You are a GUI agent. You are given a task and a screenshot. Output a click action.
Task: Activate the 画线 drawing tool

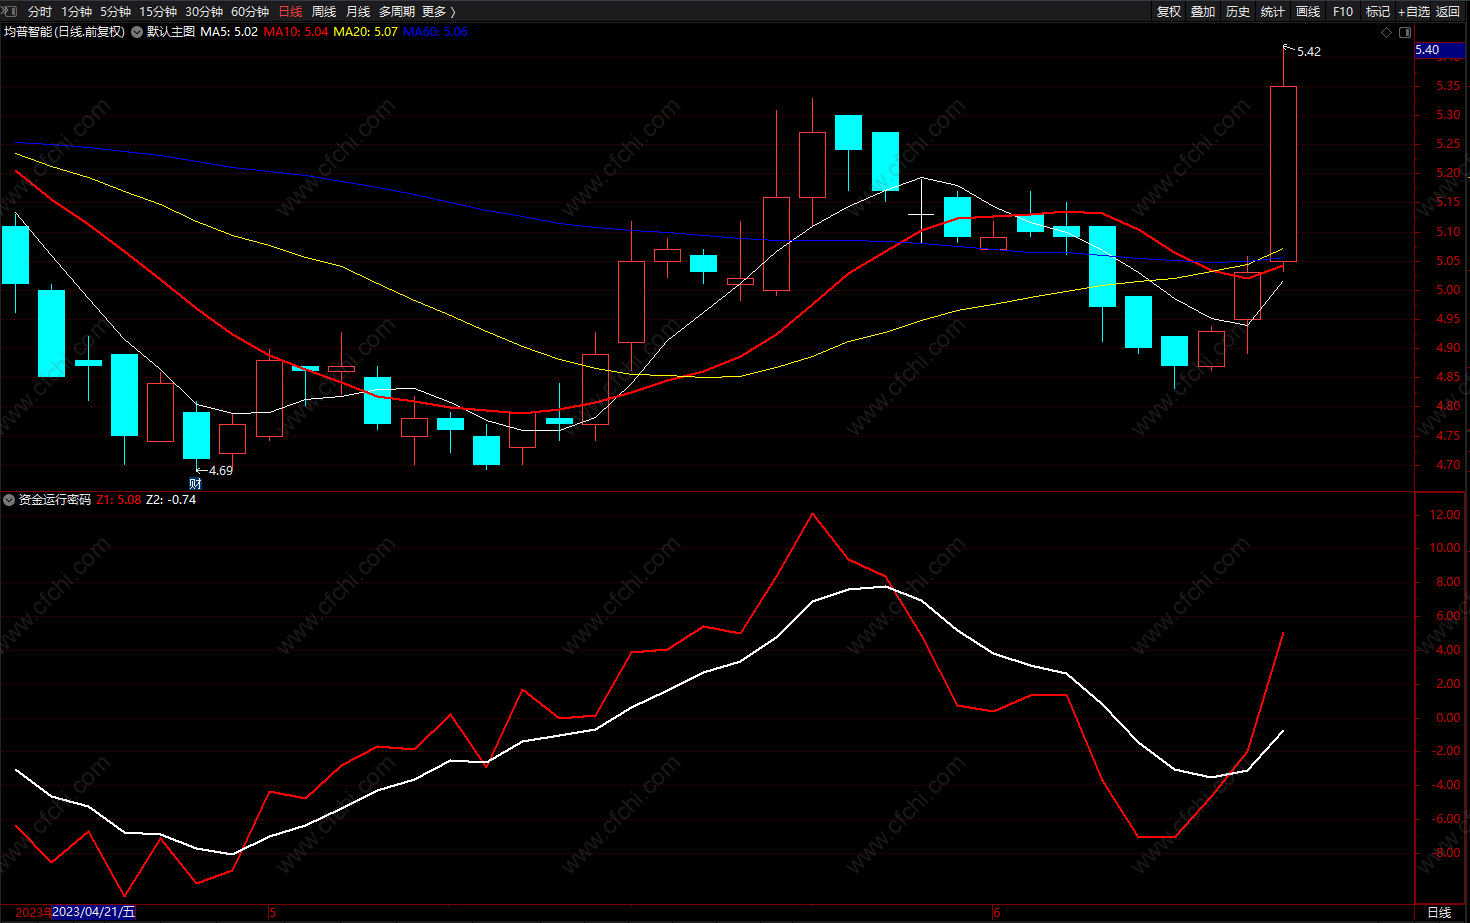tap(1308, 12)
